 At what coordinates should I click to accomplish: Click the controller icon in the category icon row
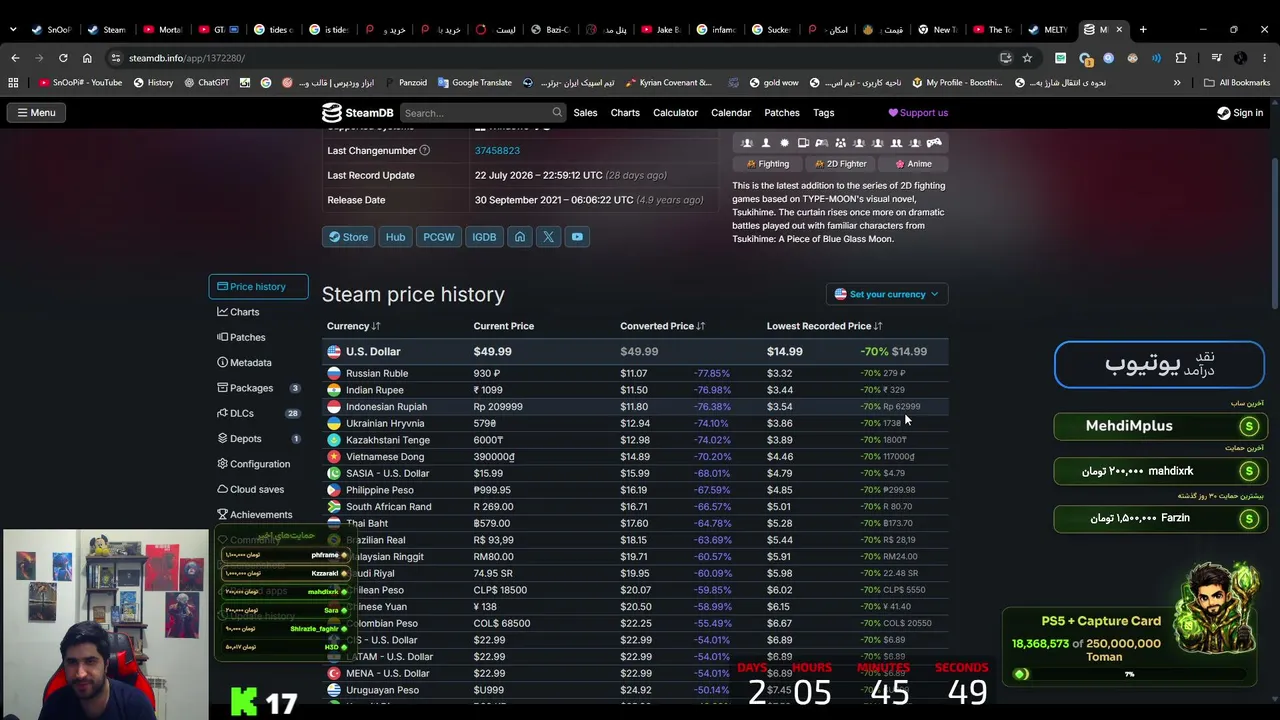pos(934,143)
